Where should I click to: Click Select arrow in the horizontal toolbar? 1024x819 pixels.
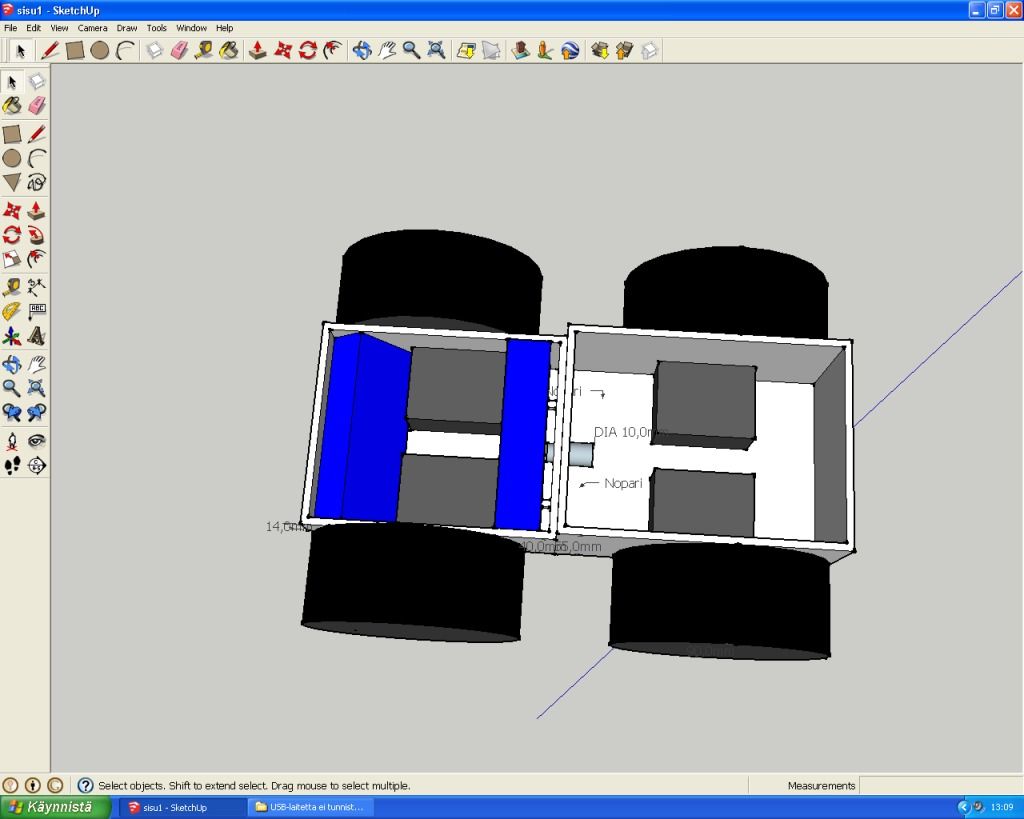(20, 50)
